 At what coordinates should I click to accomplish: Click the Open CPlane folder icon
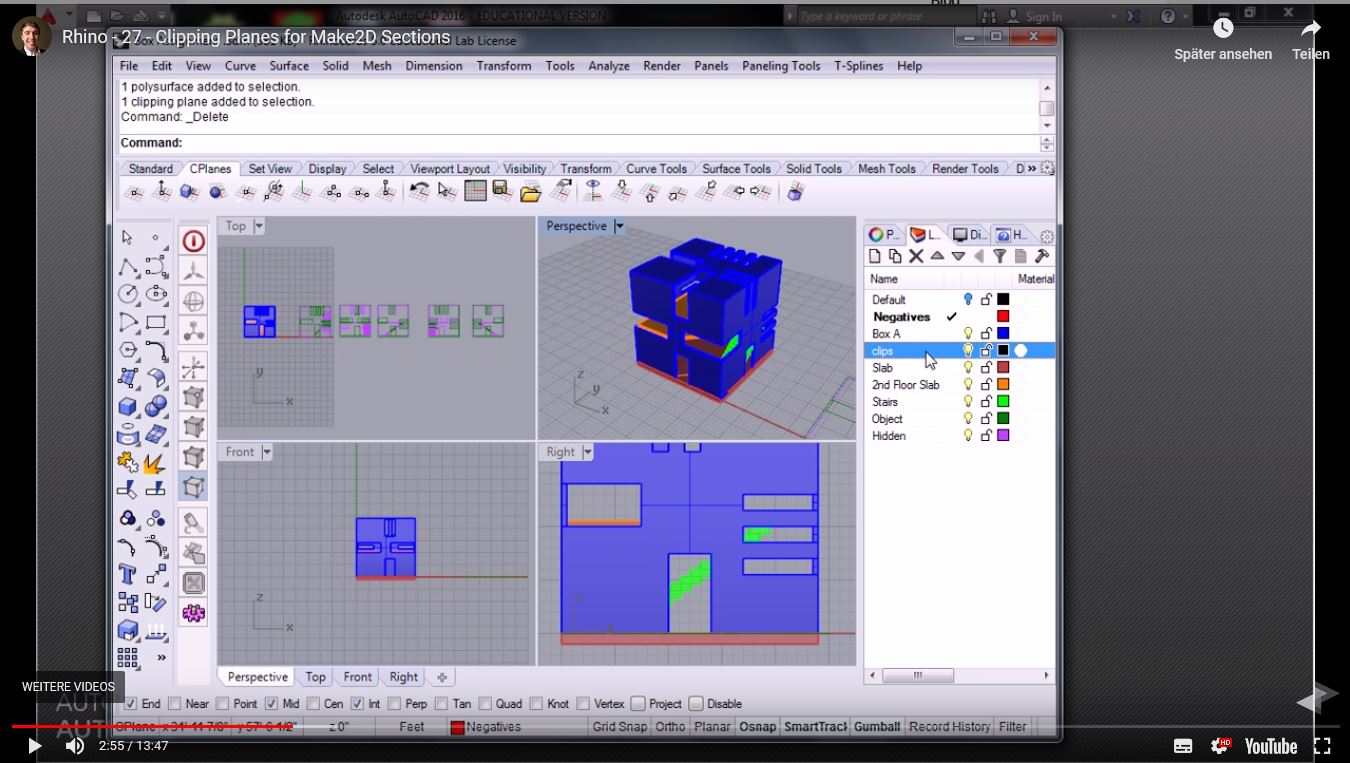(x=531, y=191)
